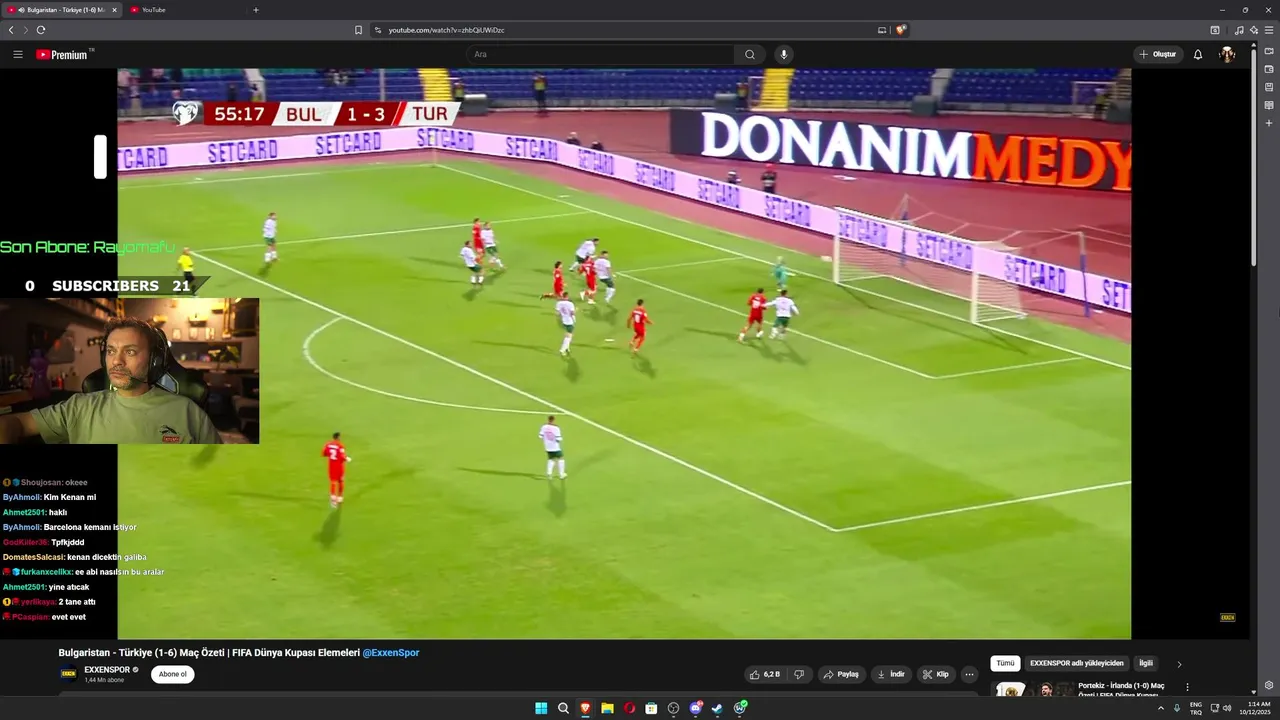Go back in browser history

click(x=11, y=30)
